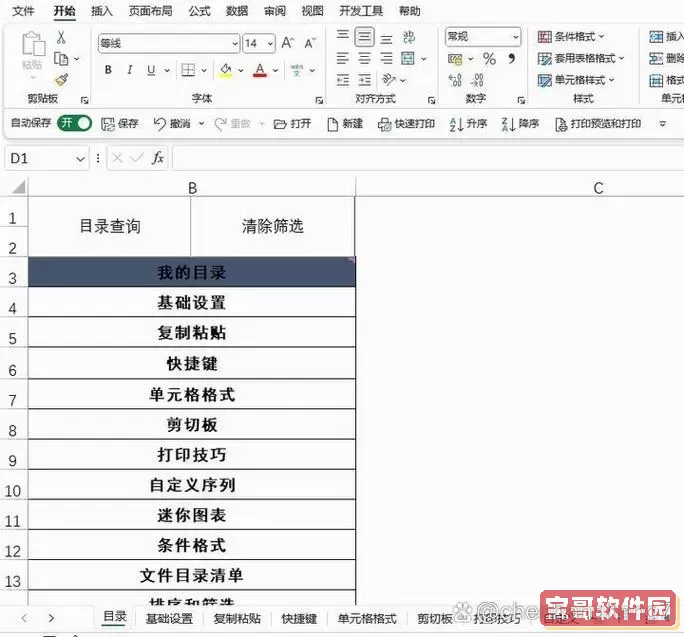Toggle the AutoSave switch off
The width and height of the screenshot is (684, 637).
[x=75, y=123]
